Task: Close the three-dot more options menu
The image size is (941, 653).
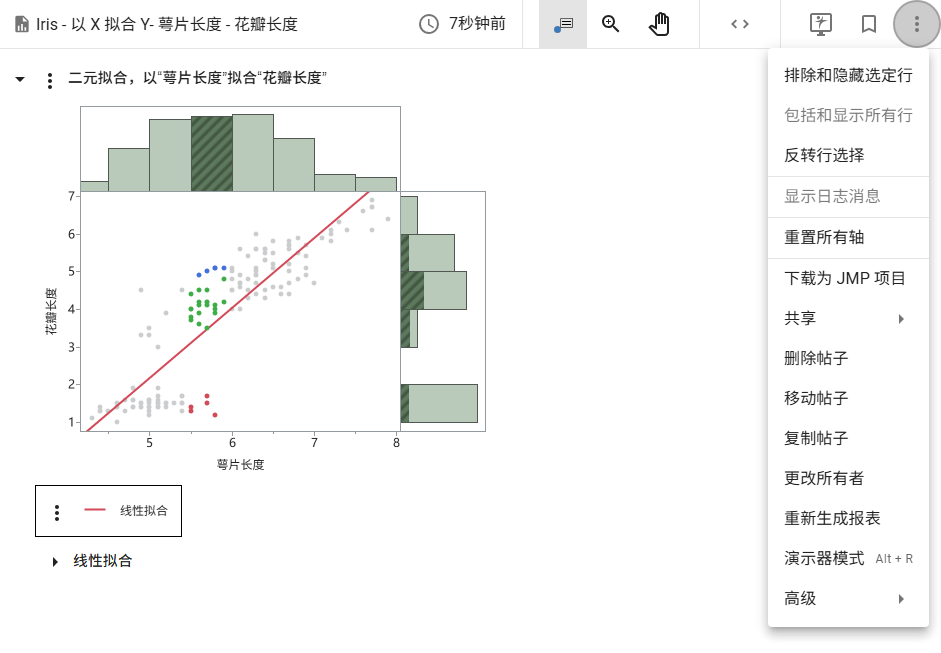Action: (916, 24)
